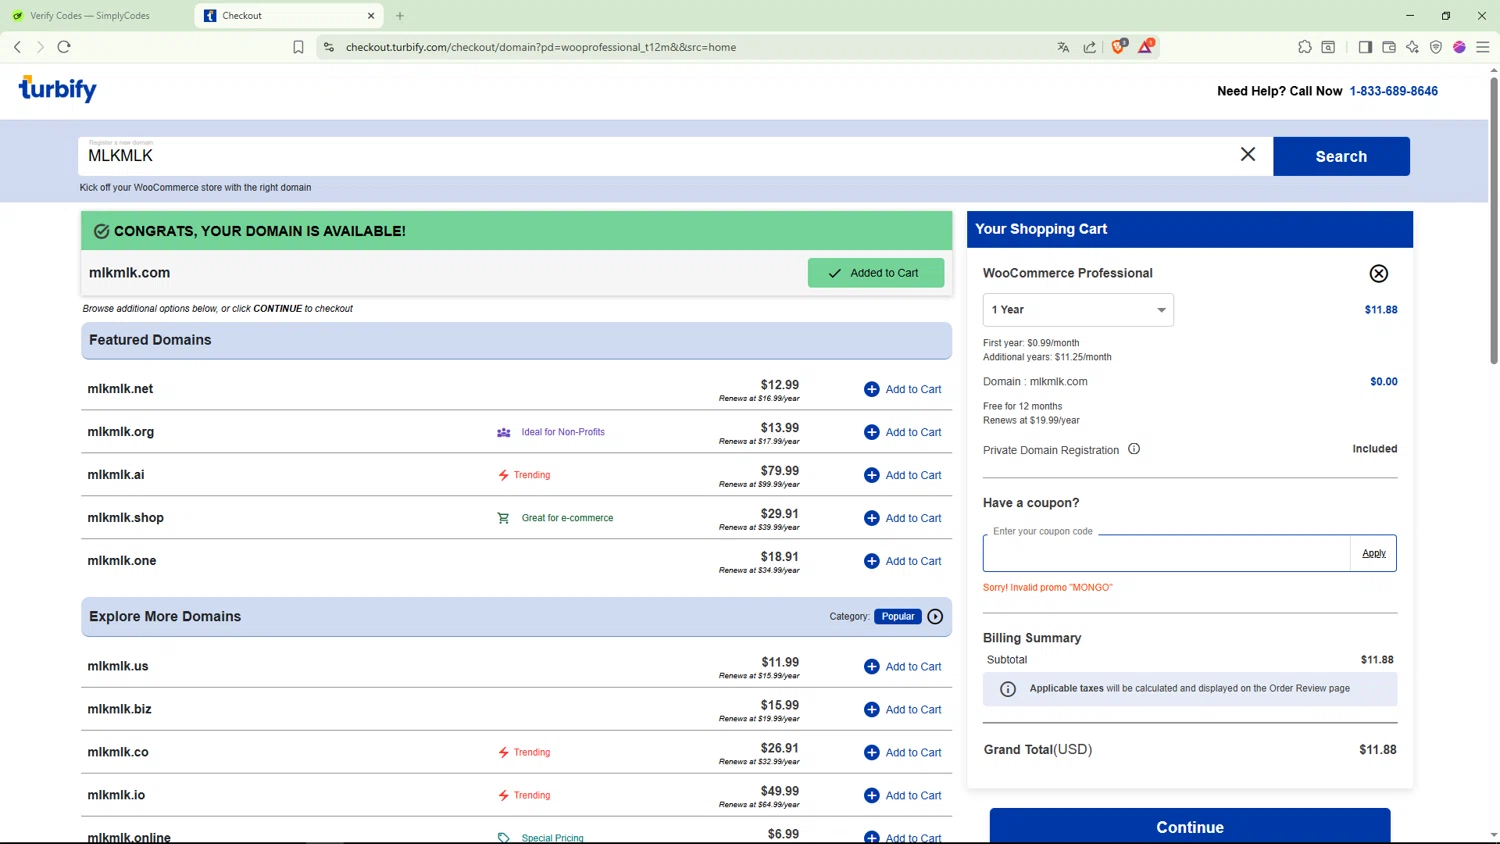The height and width of the screenshot is (844, 1500).
Task: Click the Added to Cart button for mlkmlk.com
Action: pos(875,273)
